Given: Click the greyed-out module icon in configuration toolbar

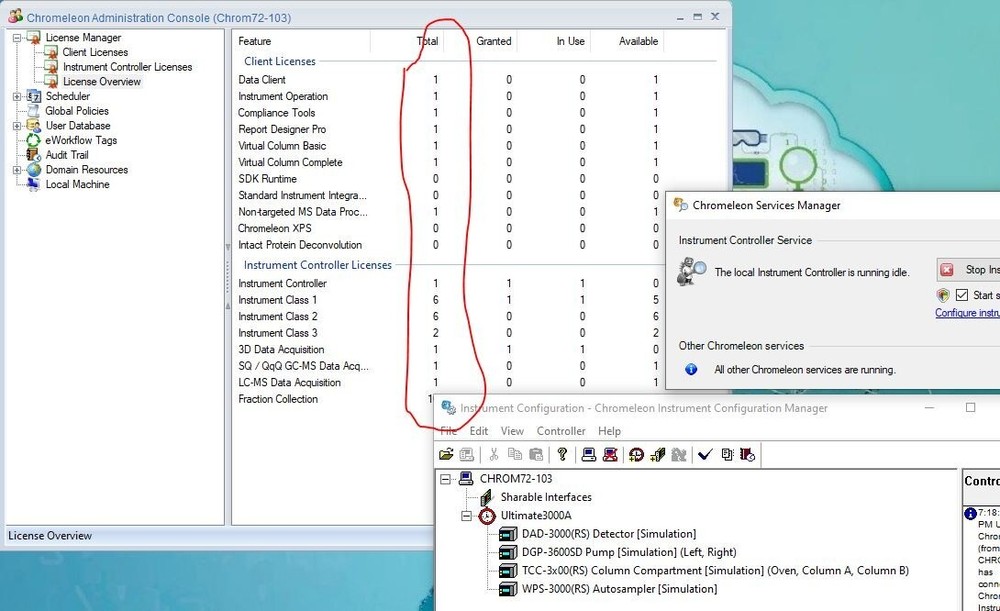Looking at the screenshot, I should (679, 454).
